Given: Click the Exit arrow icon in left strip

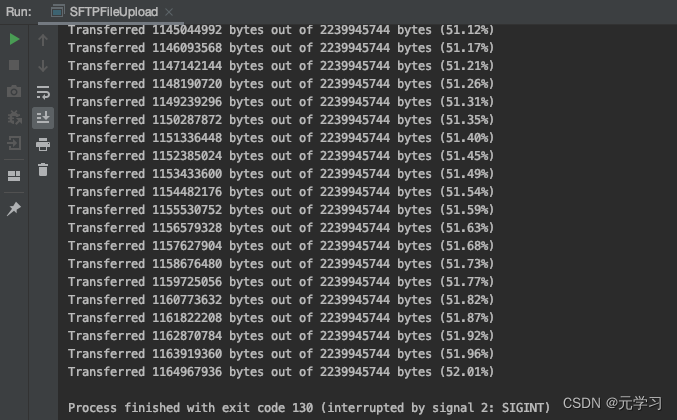Looking at the screenshot, I should click(14, 143).
